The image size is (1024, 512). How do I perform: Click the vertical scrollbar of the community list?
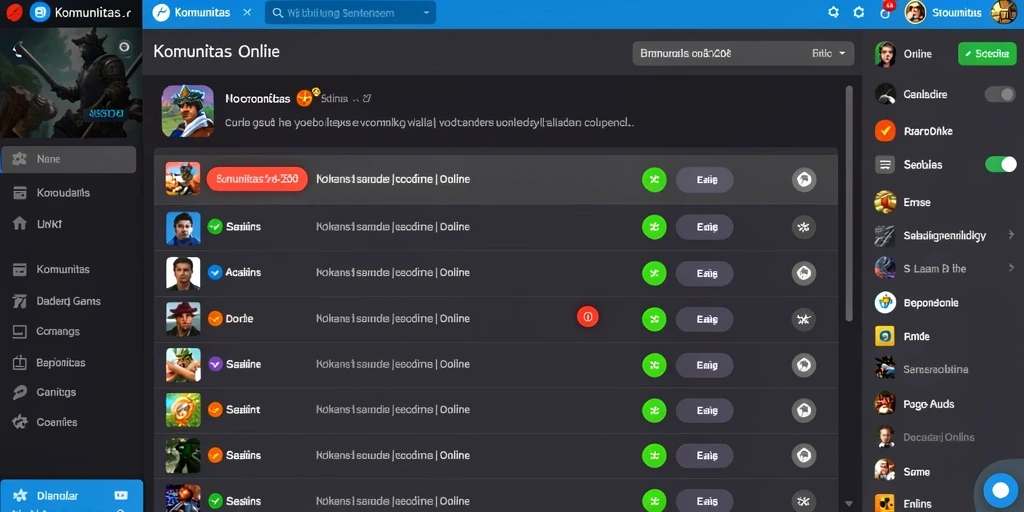[848, 202]
